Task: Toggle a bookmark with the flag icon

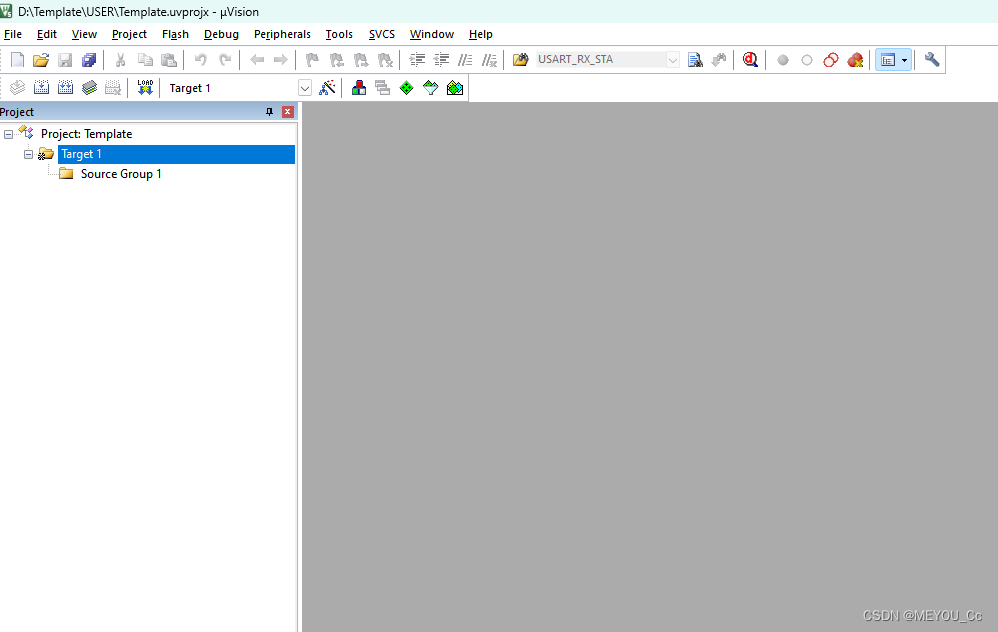Action: (x=312, y=60)
